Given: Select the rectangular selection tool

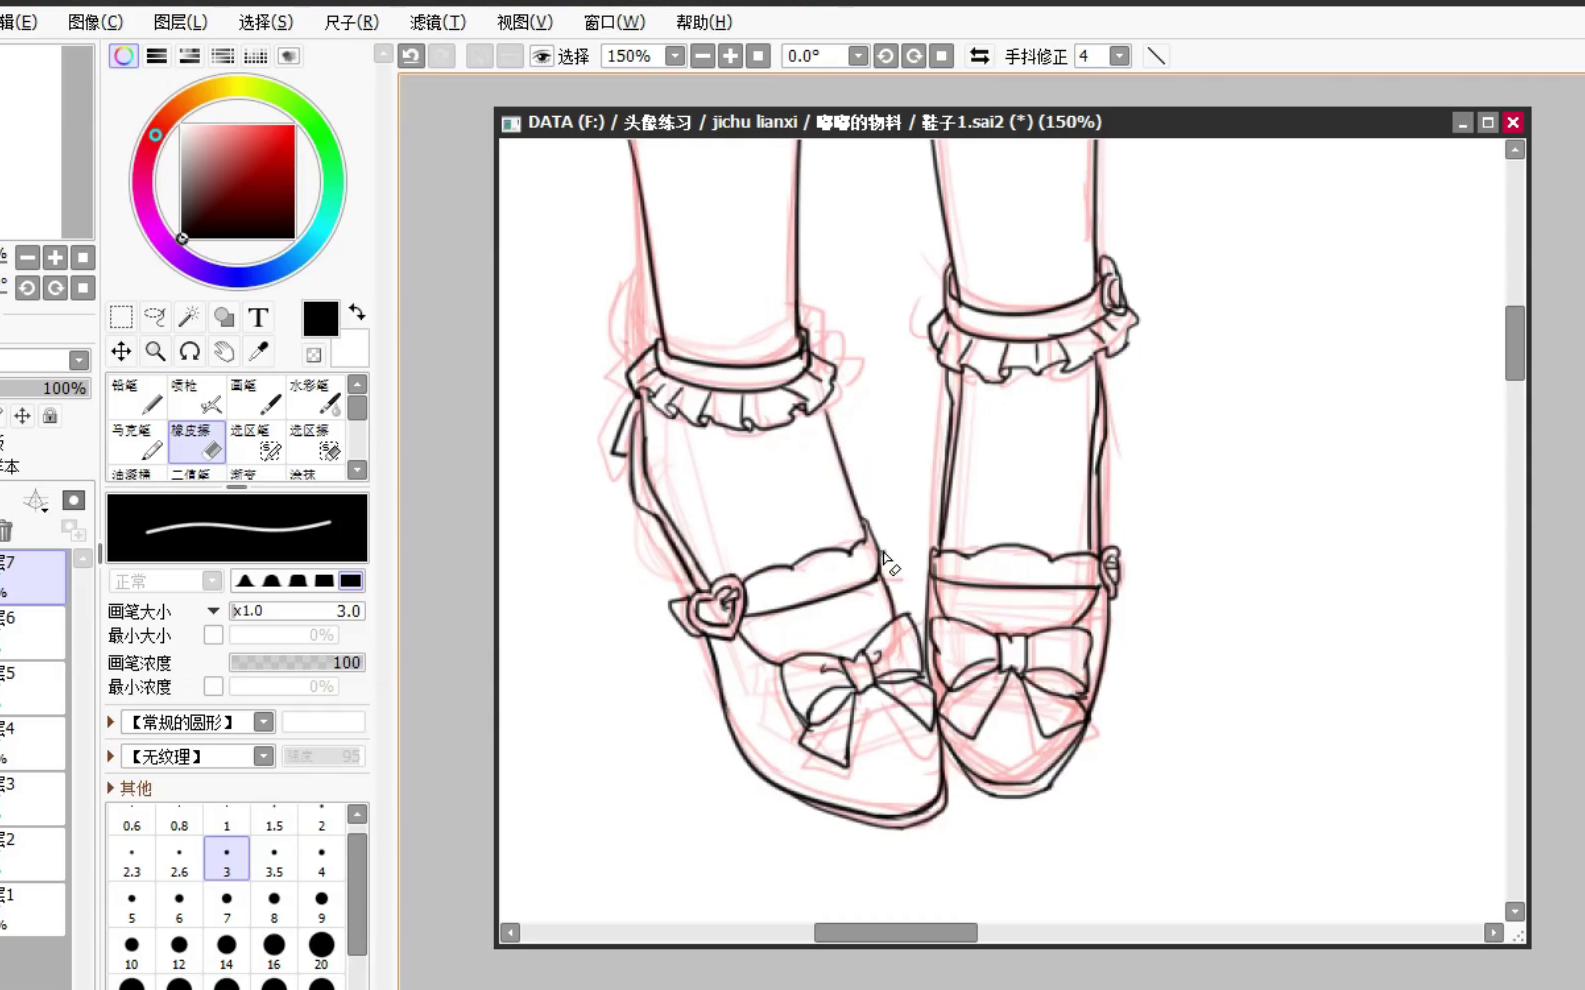Looking at the screenshot, I should tap(121, 317).
